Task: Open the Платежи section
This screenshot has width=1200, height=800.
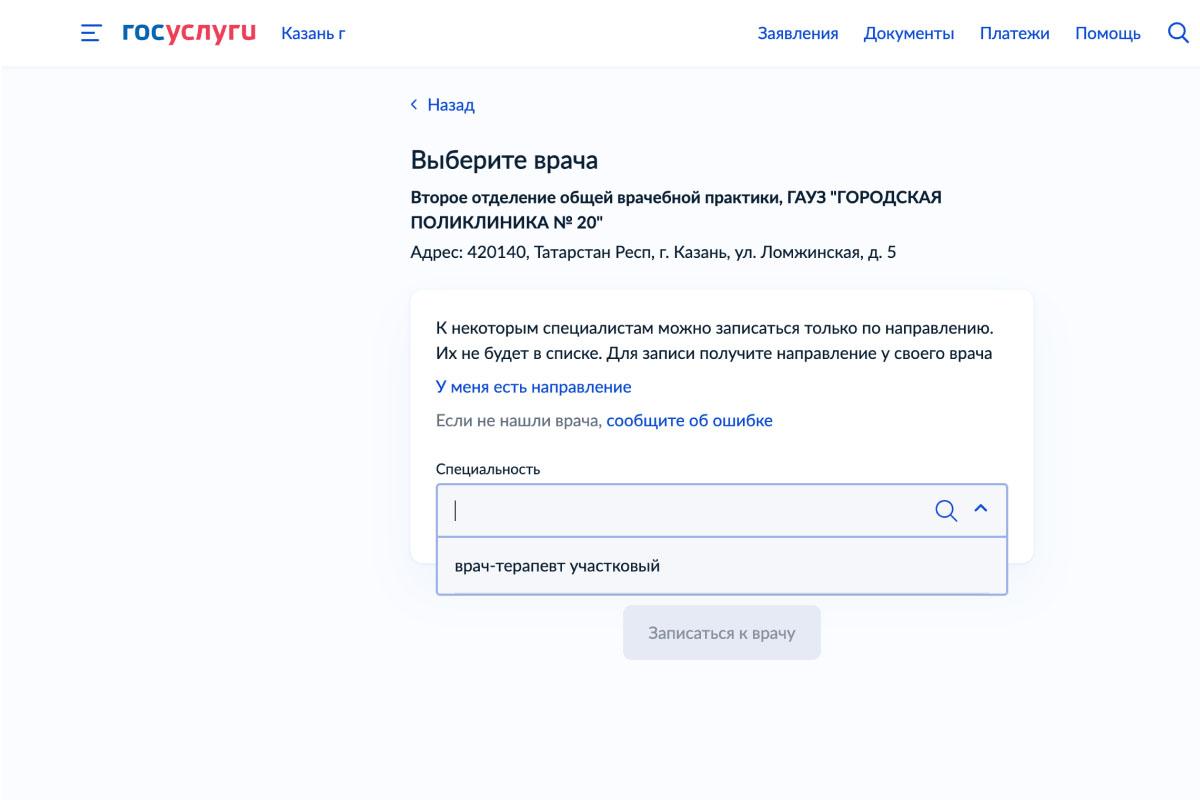Action: point(1014,34)
